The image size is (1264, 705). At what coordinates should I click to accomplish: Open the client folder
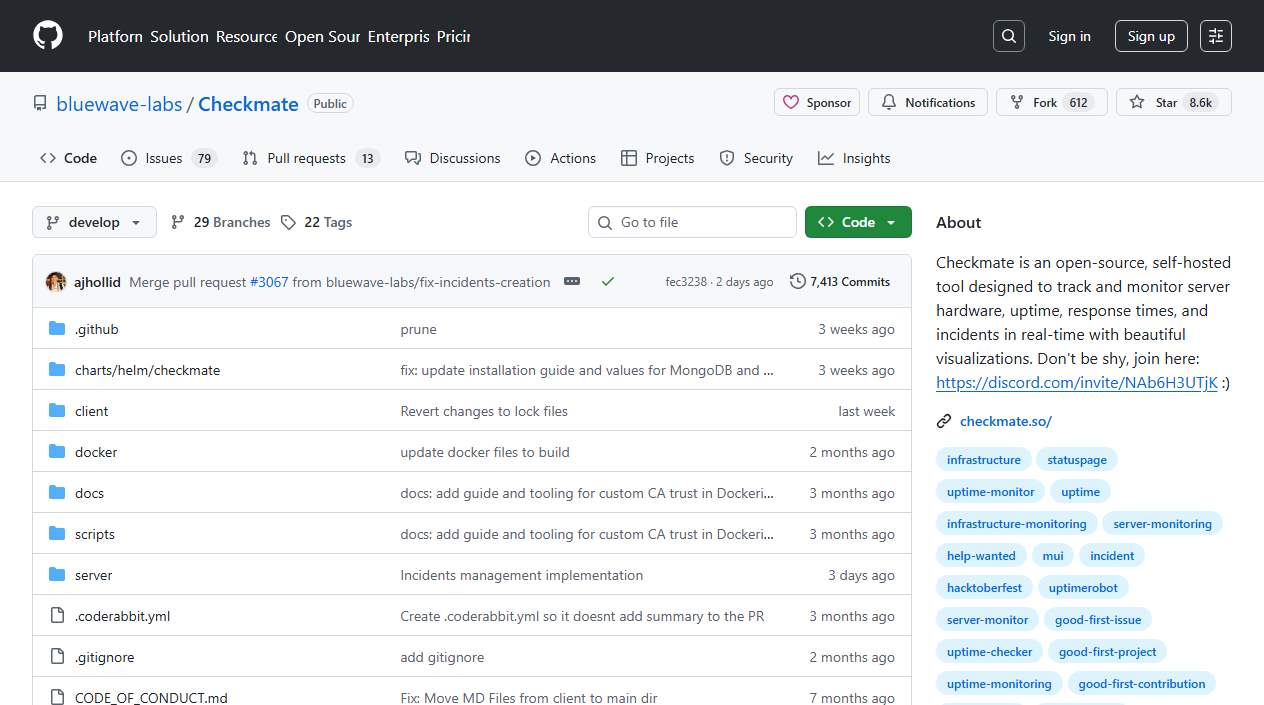91,411
